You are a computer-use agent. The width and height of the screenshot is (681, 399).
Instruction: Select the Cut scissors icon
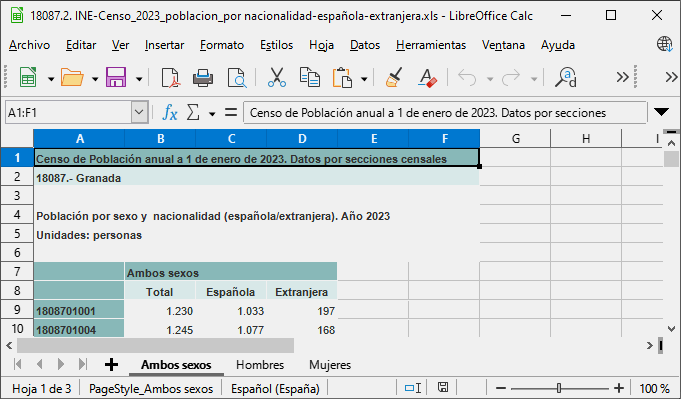(277, 78)
